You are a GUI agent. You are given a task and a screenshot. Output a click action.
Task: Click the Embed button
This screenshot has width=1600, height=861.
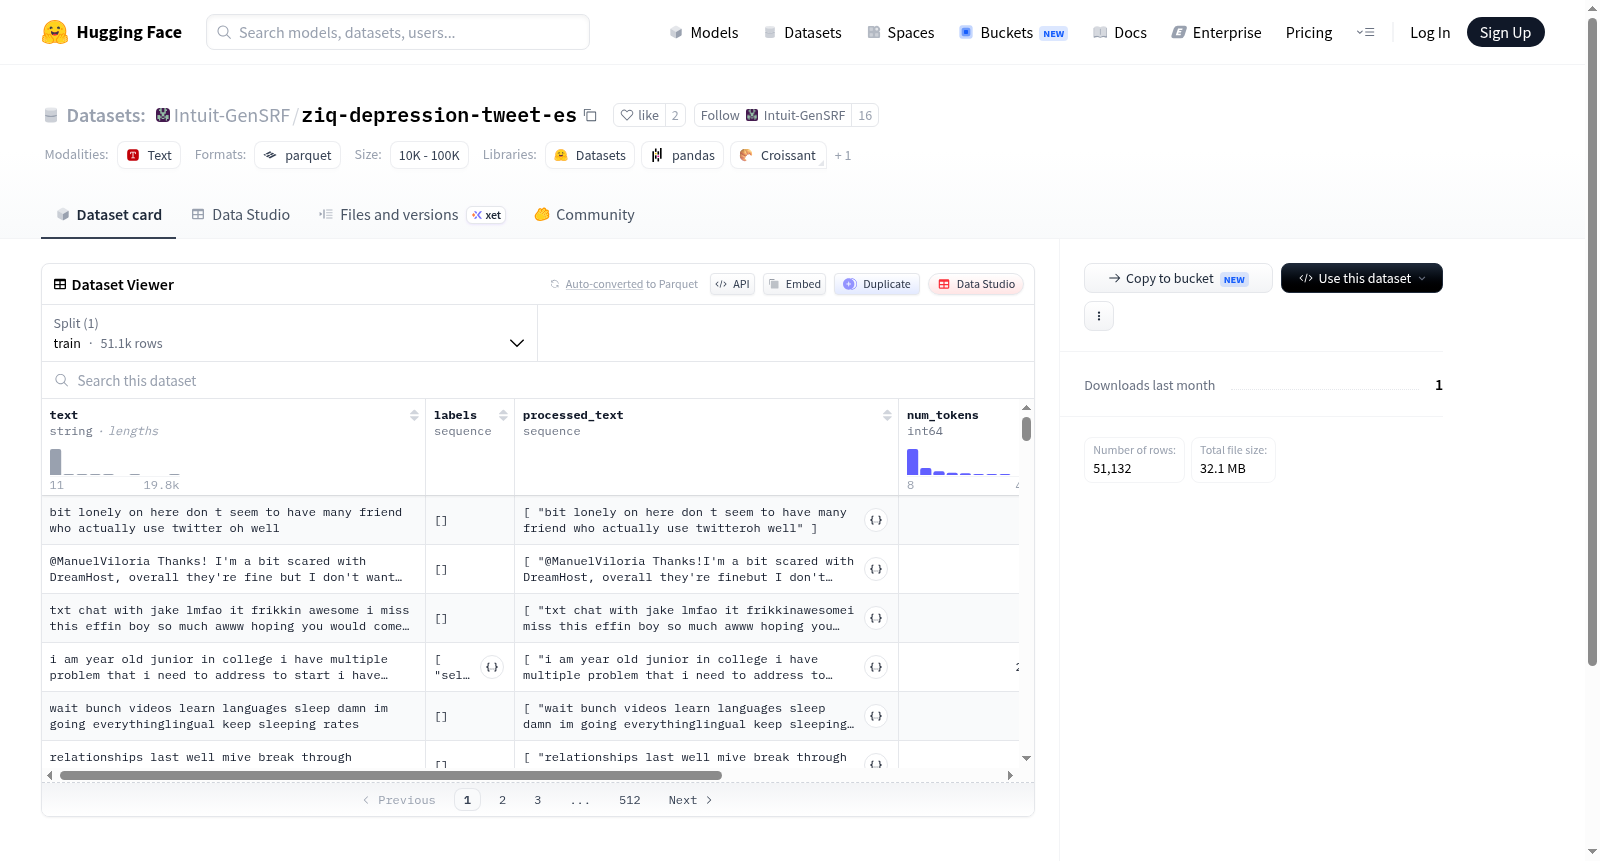[794, 284]
